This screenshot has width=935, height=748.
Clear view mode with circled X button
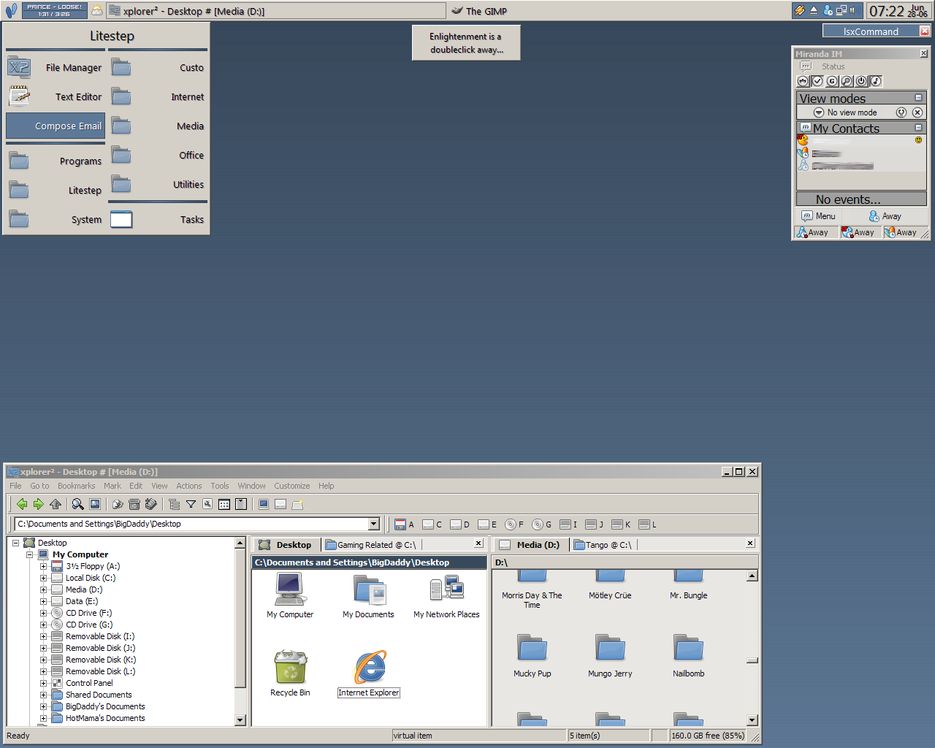[x=918, y=112]
